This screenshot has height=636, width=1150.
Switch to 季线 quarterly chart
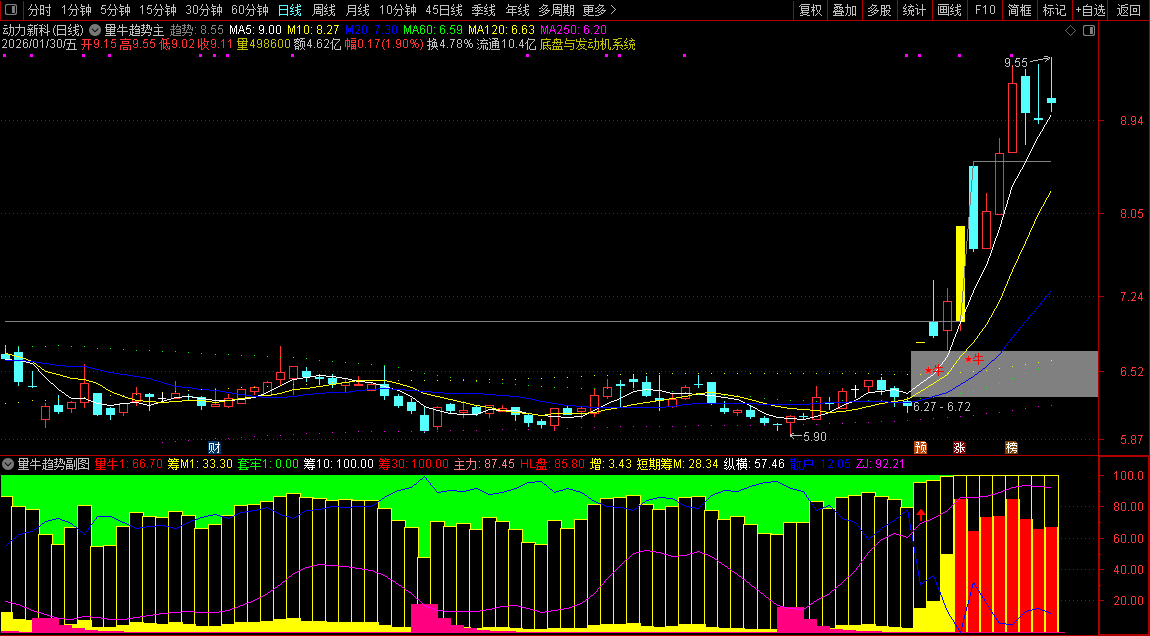click(483, 10)
